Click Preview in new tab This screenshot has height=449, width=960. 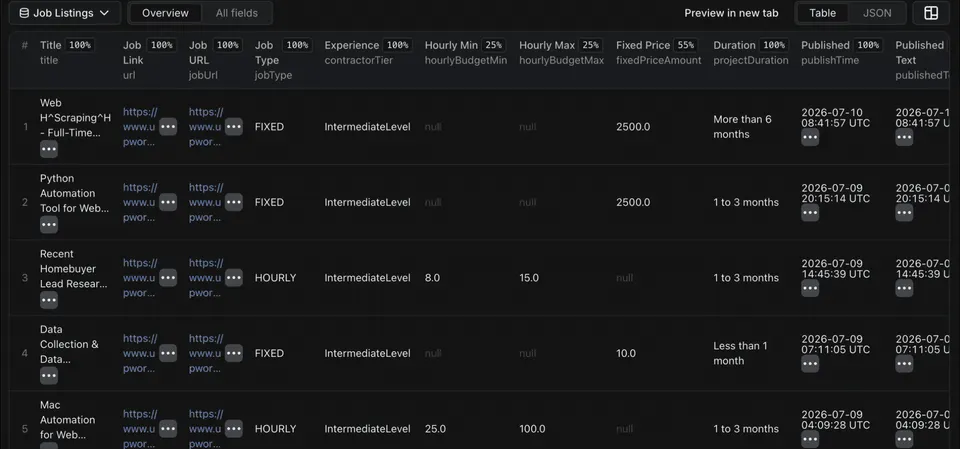click(x=731, y=13)
